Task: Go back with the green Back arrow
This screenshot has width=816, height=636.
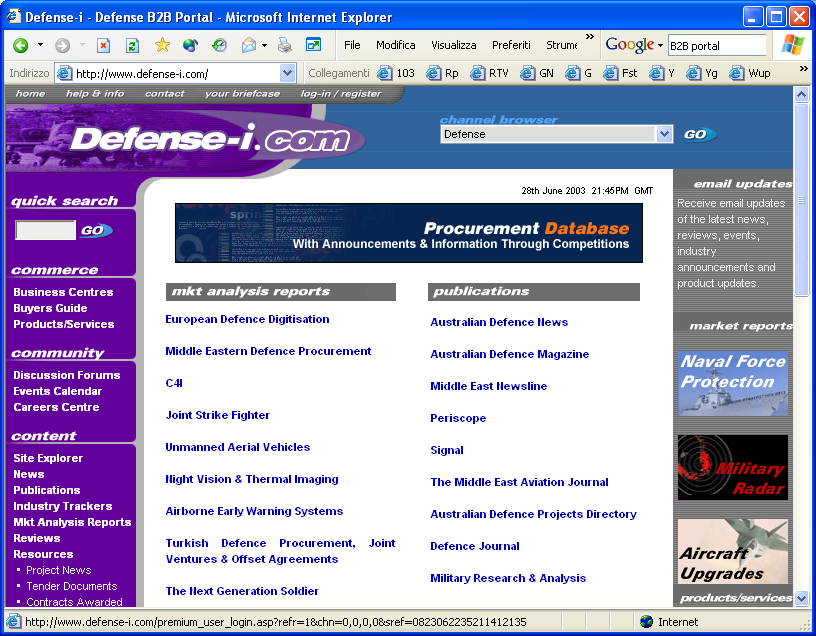Action: tap(21, 46)
